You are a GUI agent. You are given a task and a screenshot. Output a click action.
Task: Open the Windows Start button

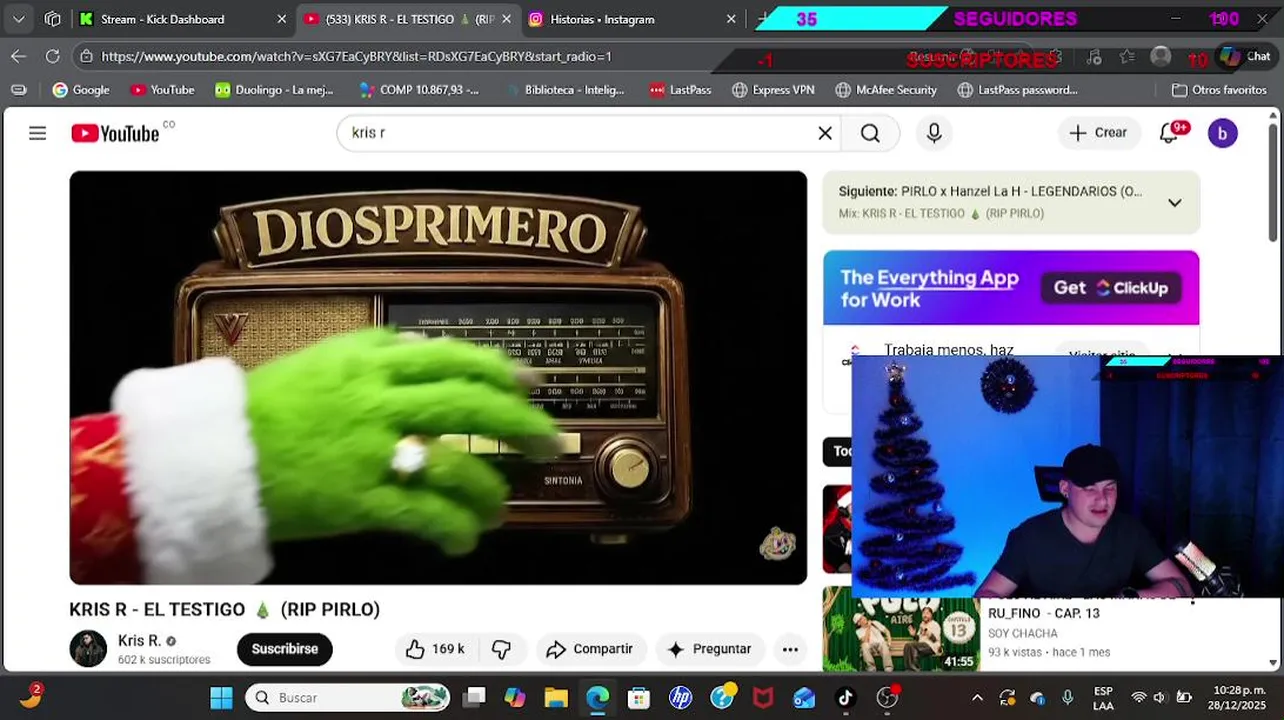(221, 698)
